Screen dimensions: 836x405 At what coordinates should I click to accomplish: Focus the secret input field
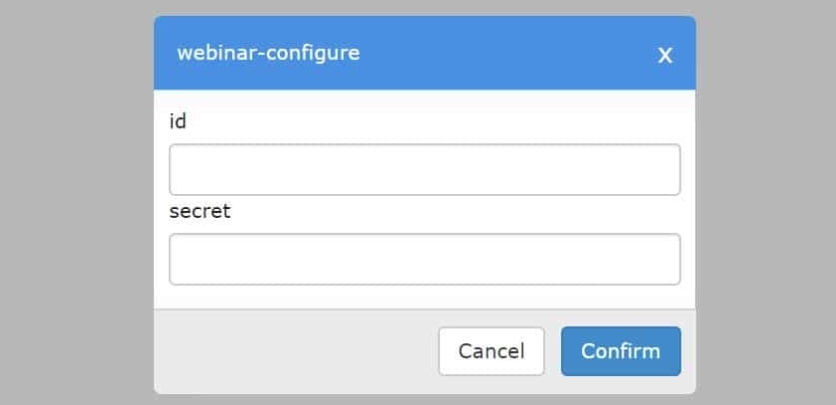(424, 259)
